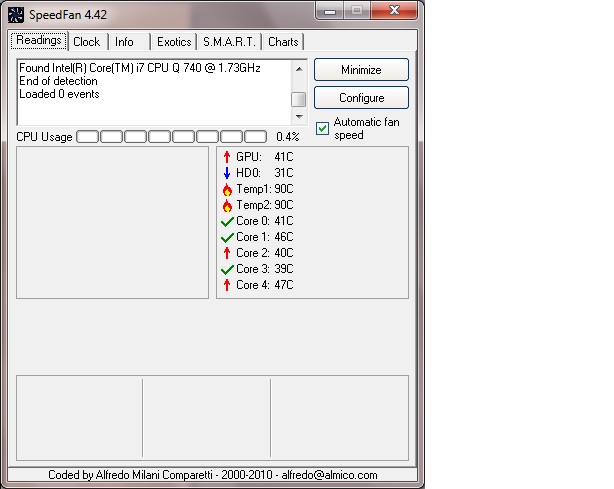Click the blue down arrow beside HD0
614x489 pixels.
click(x=227, y=173)
